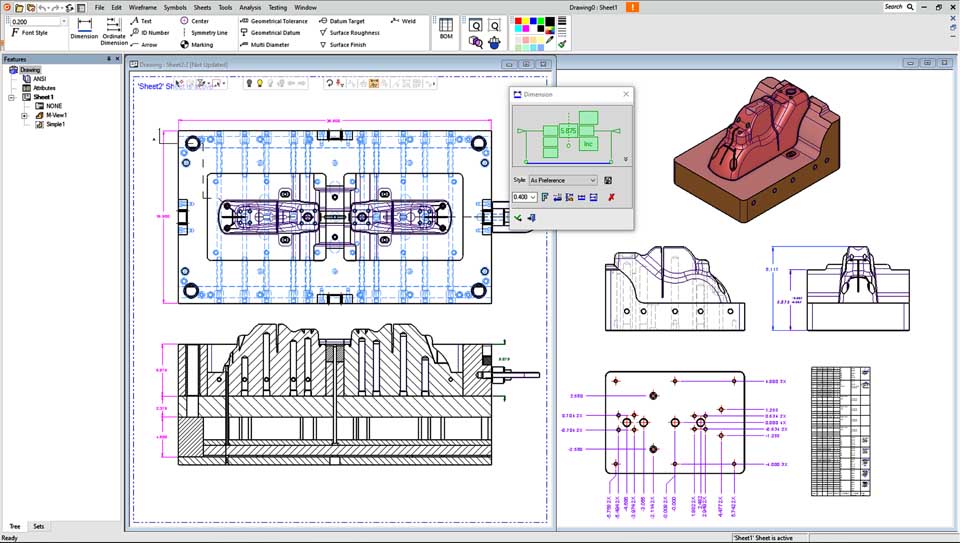Screen dimensions: 960x543
Task: Pick the red color swatch
Action: pyautogui.click(x=518, y=21)
